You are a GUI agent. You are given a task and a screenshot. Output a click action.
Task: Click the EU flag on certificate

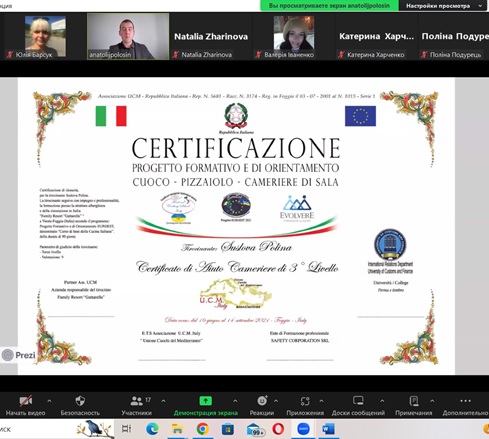tap(360, 116)
